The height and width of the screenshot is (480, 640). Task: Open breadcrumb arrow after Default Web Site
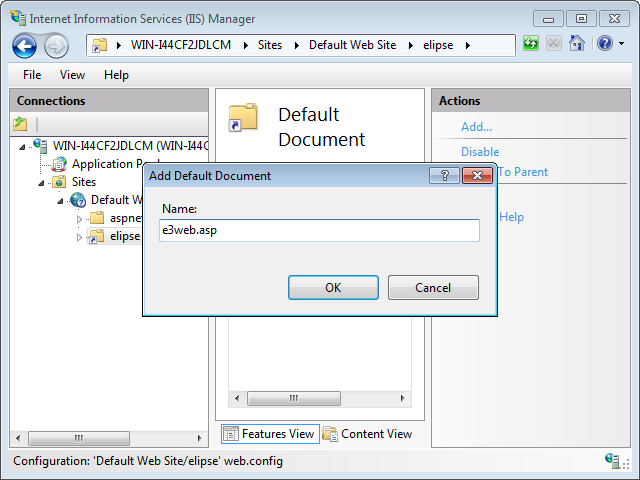click(411, 45)
